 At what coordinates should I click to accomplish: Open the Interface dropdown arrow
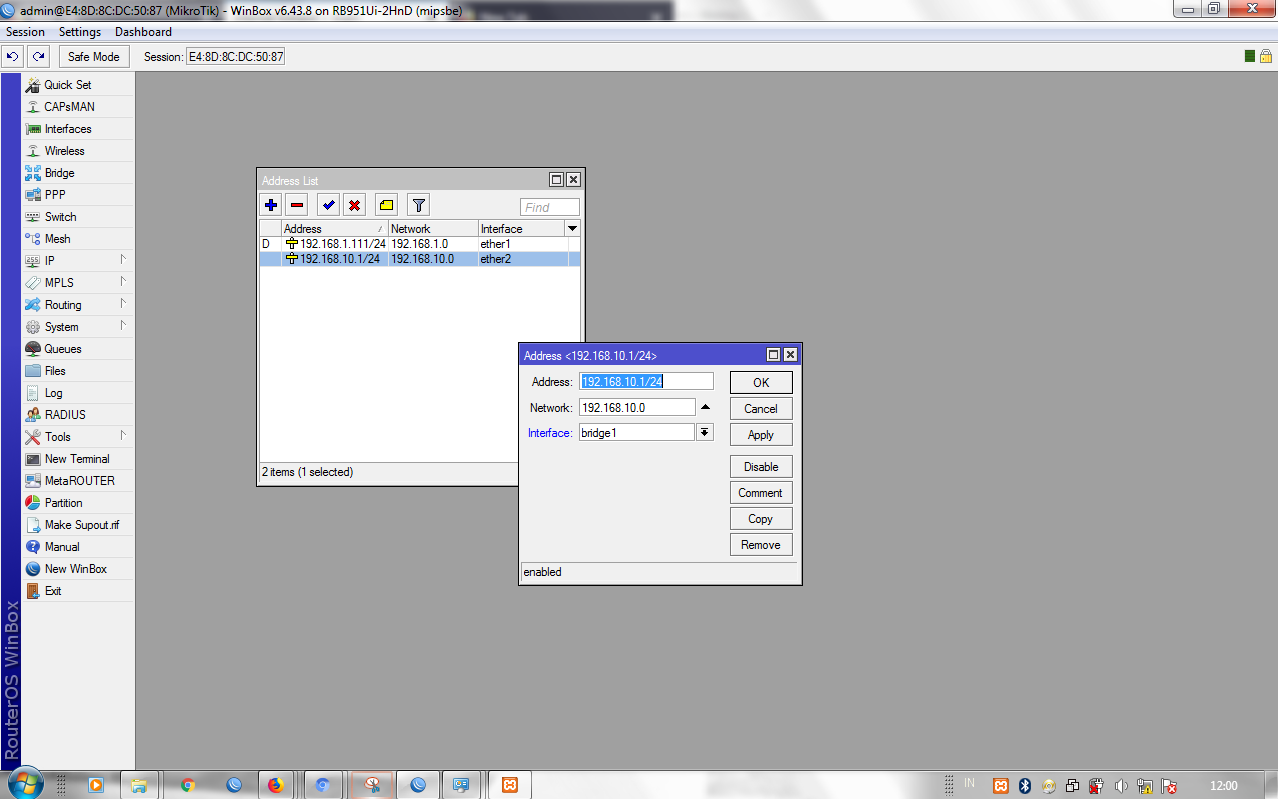[705, 432]
